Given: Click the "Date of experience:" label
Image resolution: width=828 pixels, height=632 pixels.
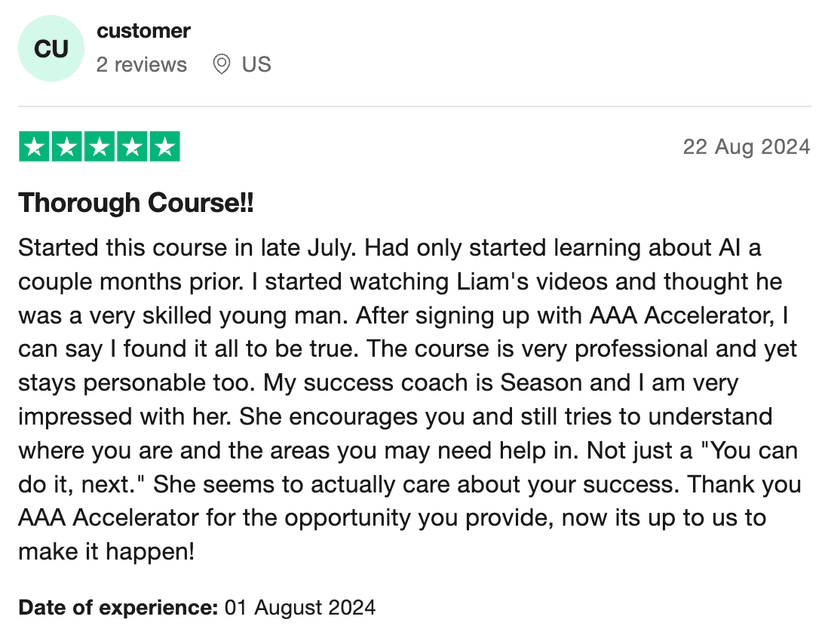Looking at the screenshot, I should (x=118, y=607).
